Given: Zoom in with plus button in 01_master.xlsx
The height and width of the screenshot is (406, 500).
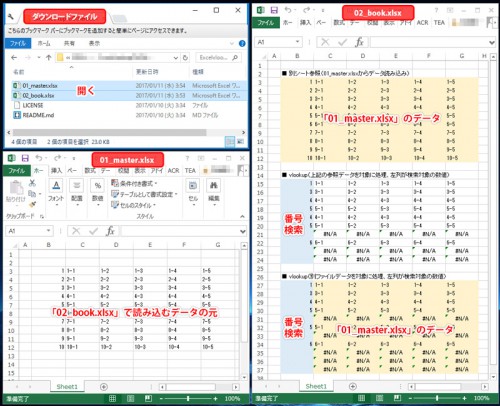Looking at the screenshot, I should 216,398.
